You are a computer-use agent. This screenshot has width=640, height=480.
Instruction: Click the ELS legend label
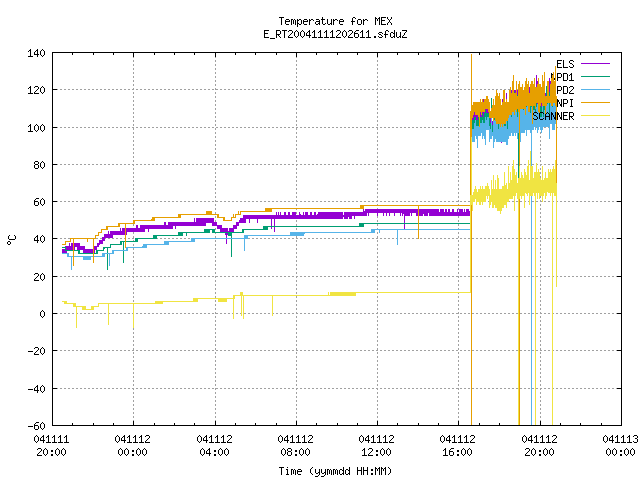pyautogui.click(x=565, y=64)
